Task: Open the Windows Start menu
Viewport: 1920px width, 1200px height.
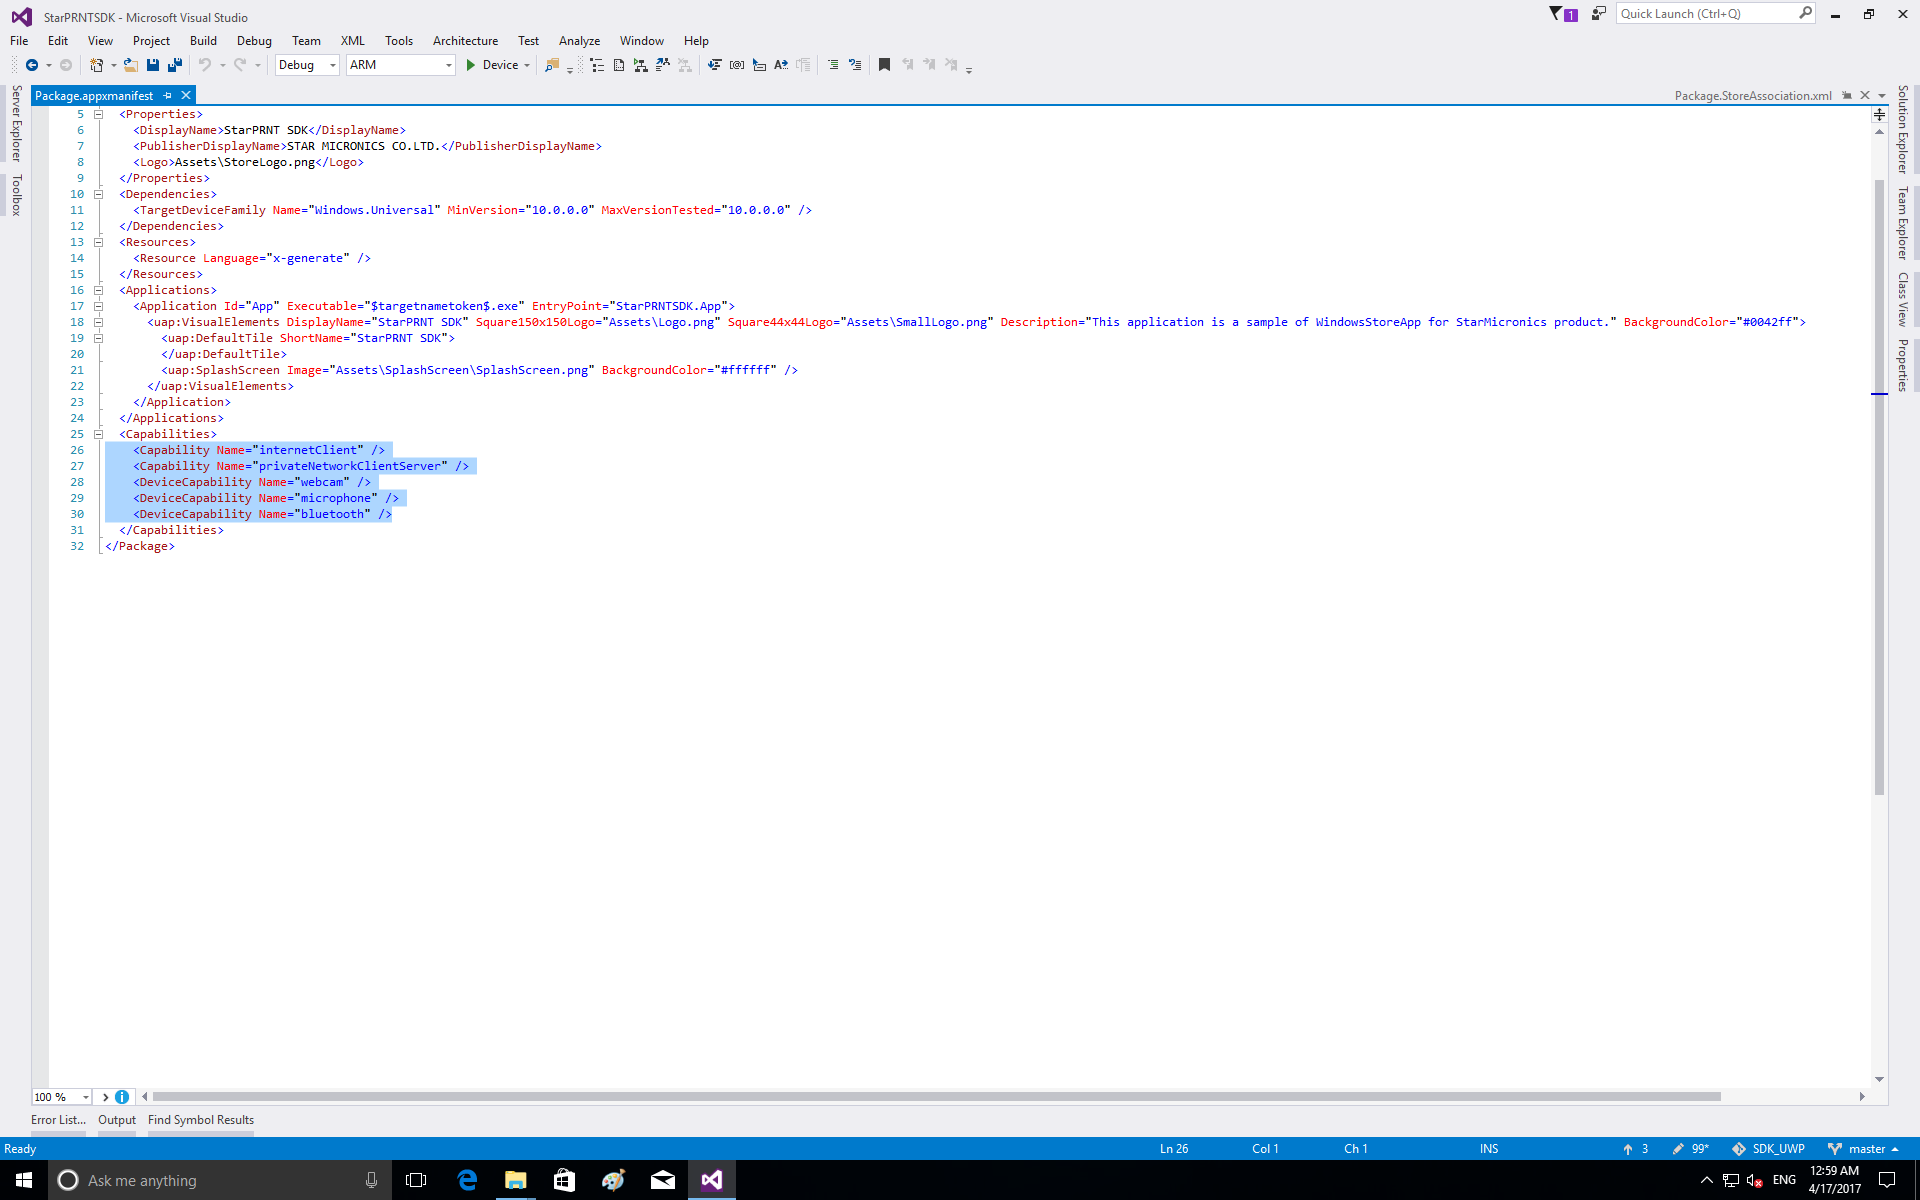Action: pos(24,1180)
